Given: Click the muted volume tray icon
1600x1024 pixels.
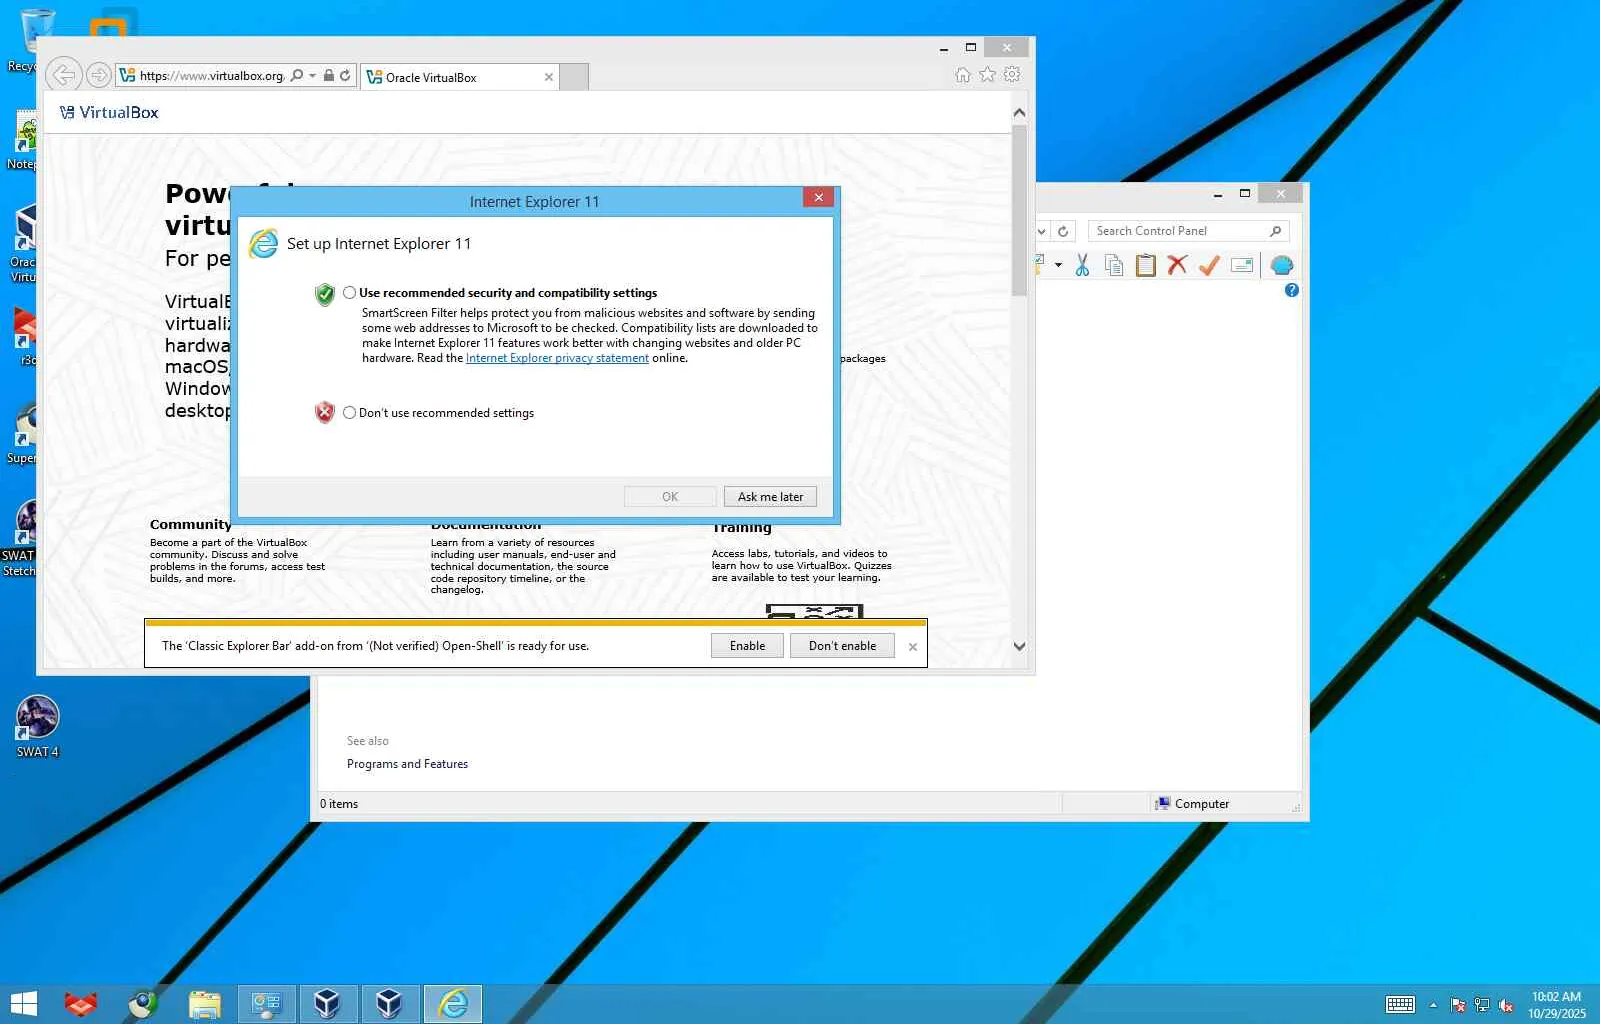Looking at the screenshot, I should click(x=1506, y=1005).
